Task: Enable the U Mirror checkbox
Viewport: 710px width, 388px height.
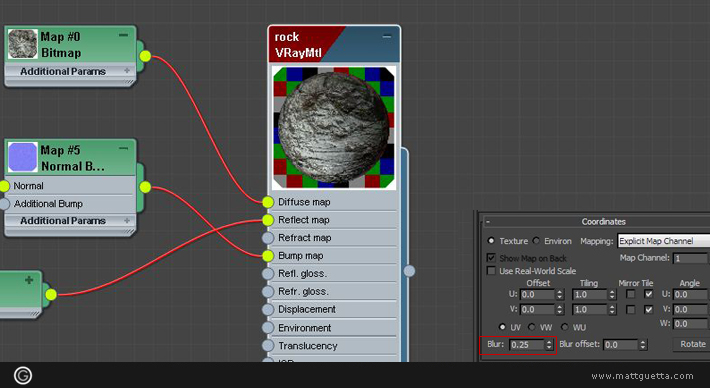Action: coord(630,294)
